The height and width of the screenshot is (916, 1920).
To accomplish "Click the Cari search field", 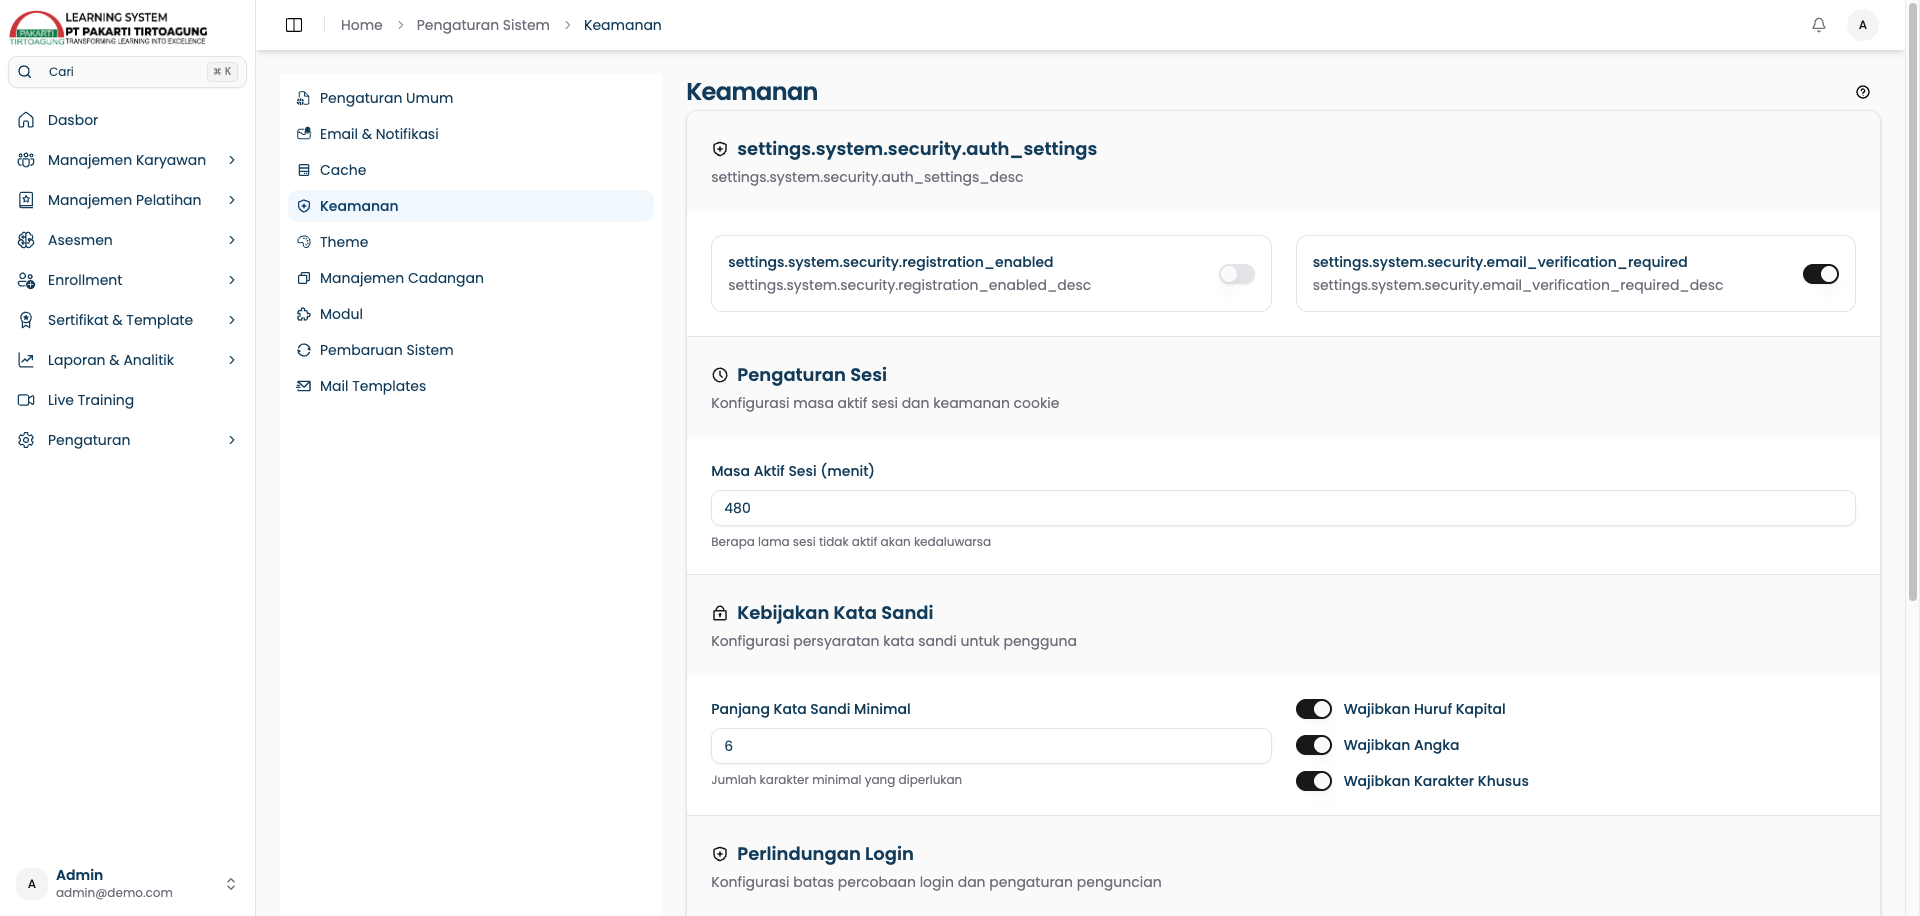I will click(127, 72).
